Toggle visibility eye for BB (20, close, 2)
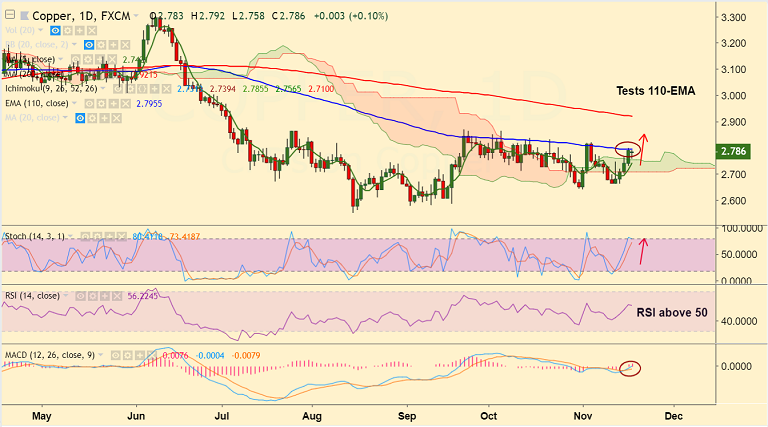768x427 pixels. 89,45
